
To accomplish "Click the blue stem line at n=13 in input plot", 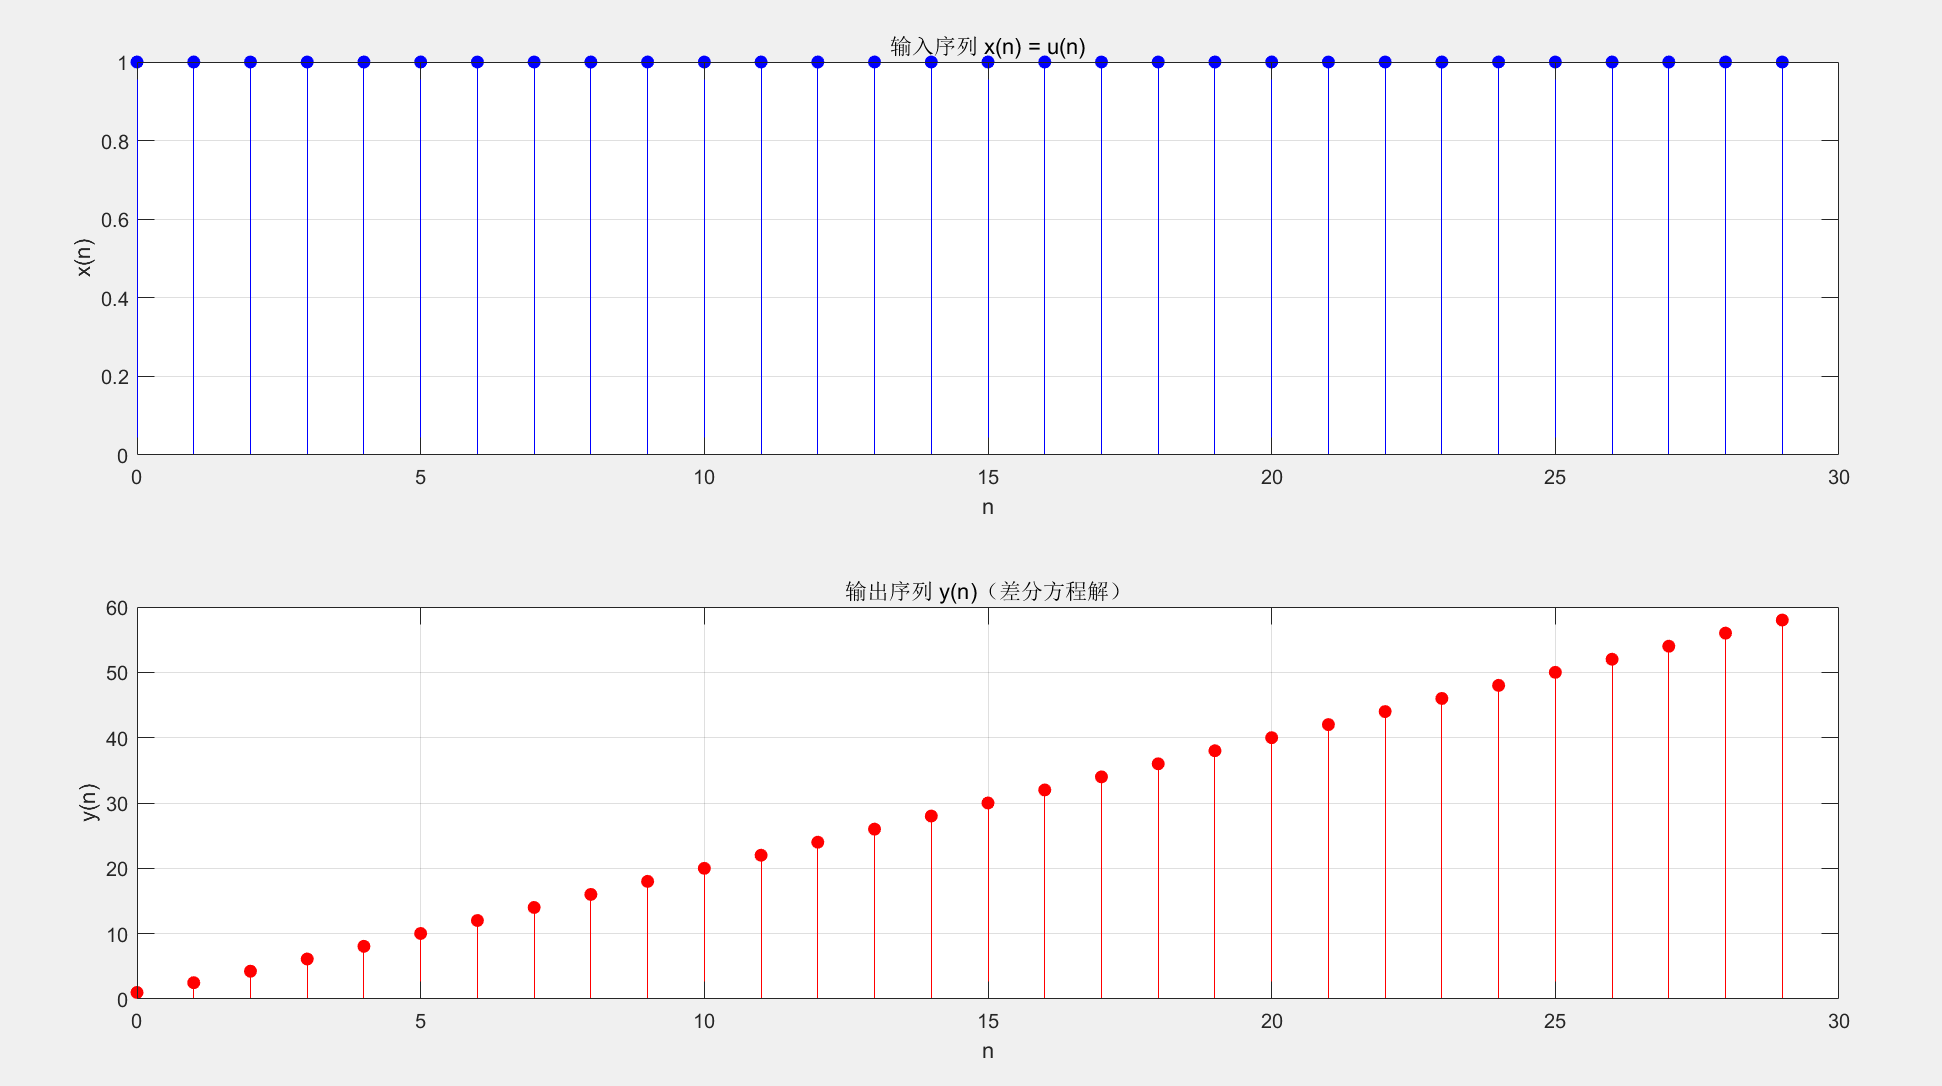I will pyautogui.click(x=874, y=260).
